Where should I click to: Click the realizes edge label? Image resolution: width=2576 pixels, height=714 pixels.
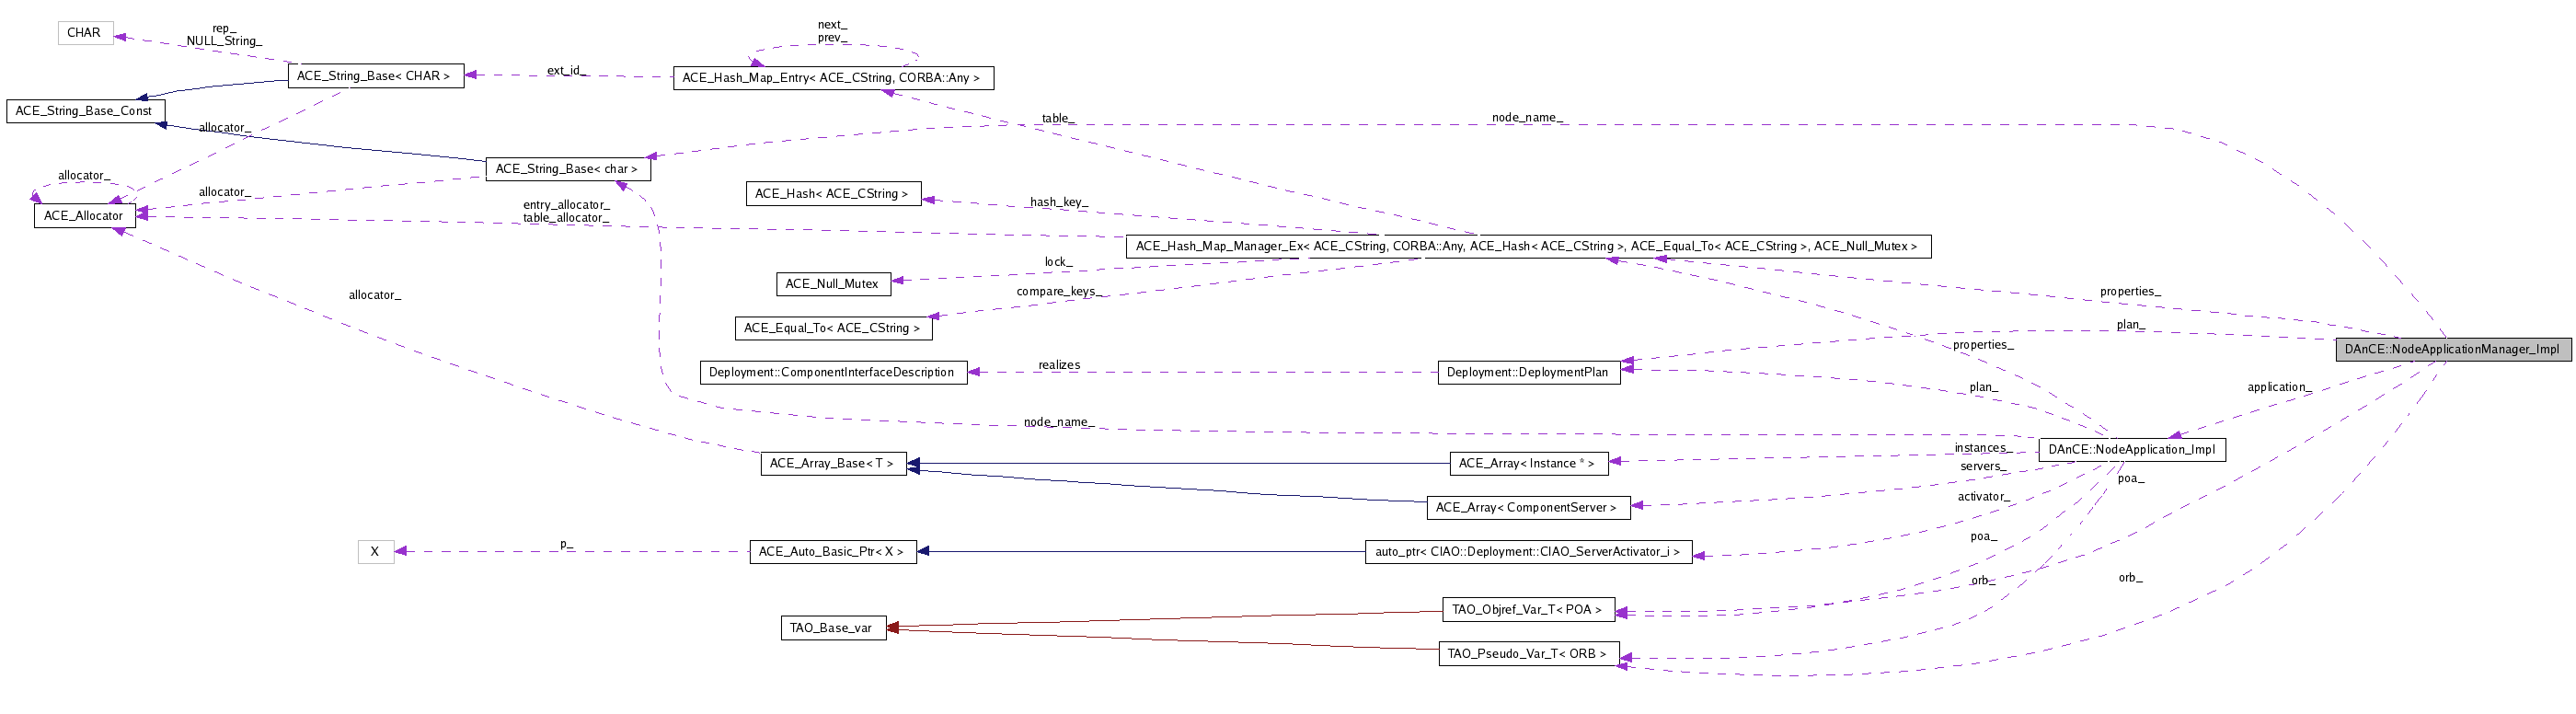(x=1059, y=365)
